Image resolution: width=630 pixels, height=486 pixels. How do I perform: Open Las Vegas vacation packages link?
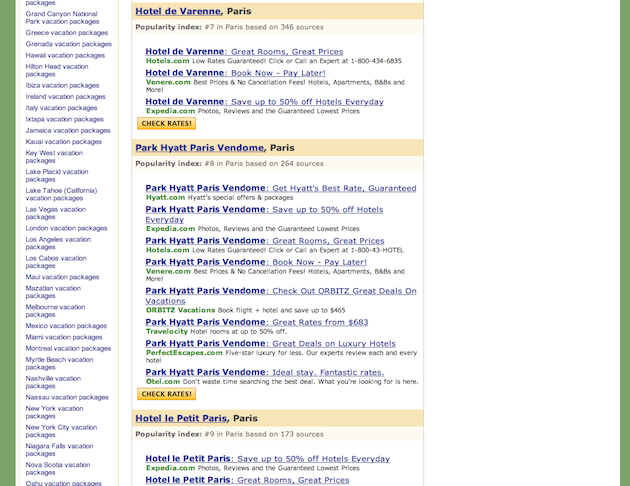click(56, 213)
